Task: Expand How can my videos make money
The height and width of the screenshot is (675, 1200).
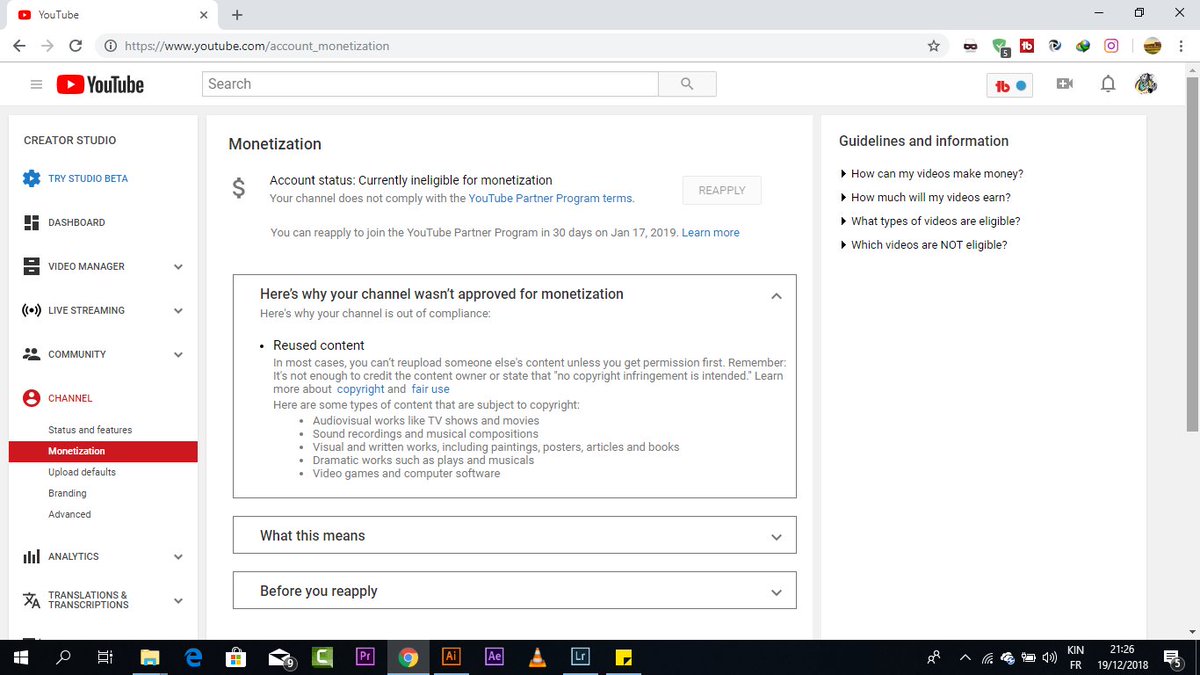Action: click(x=931, y=174)
